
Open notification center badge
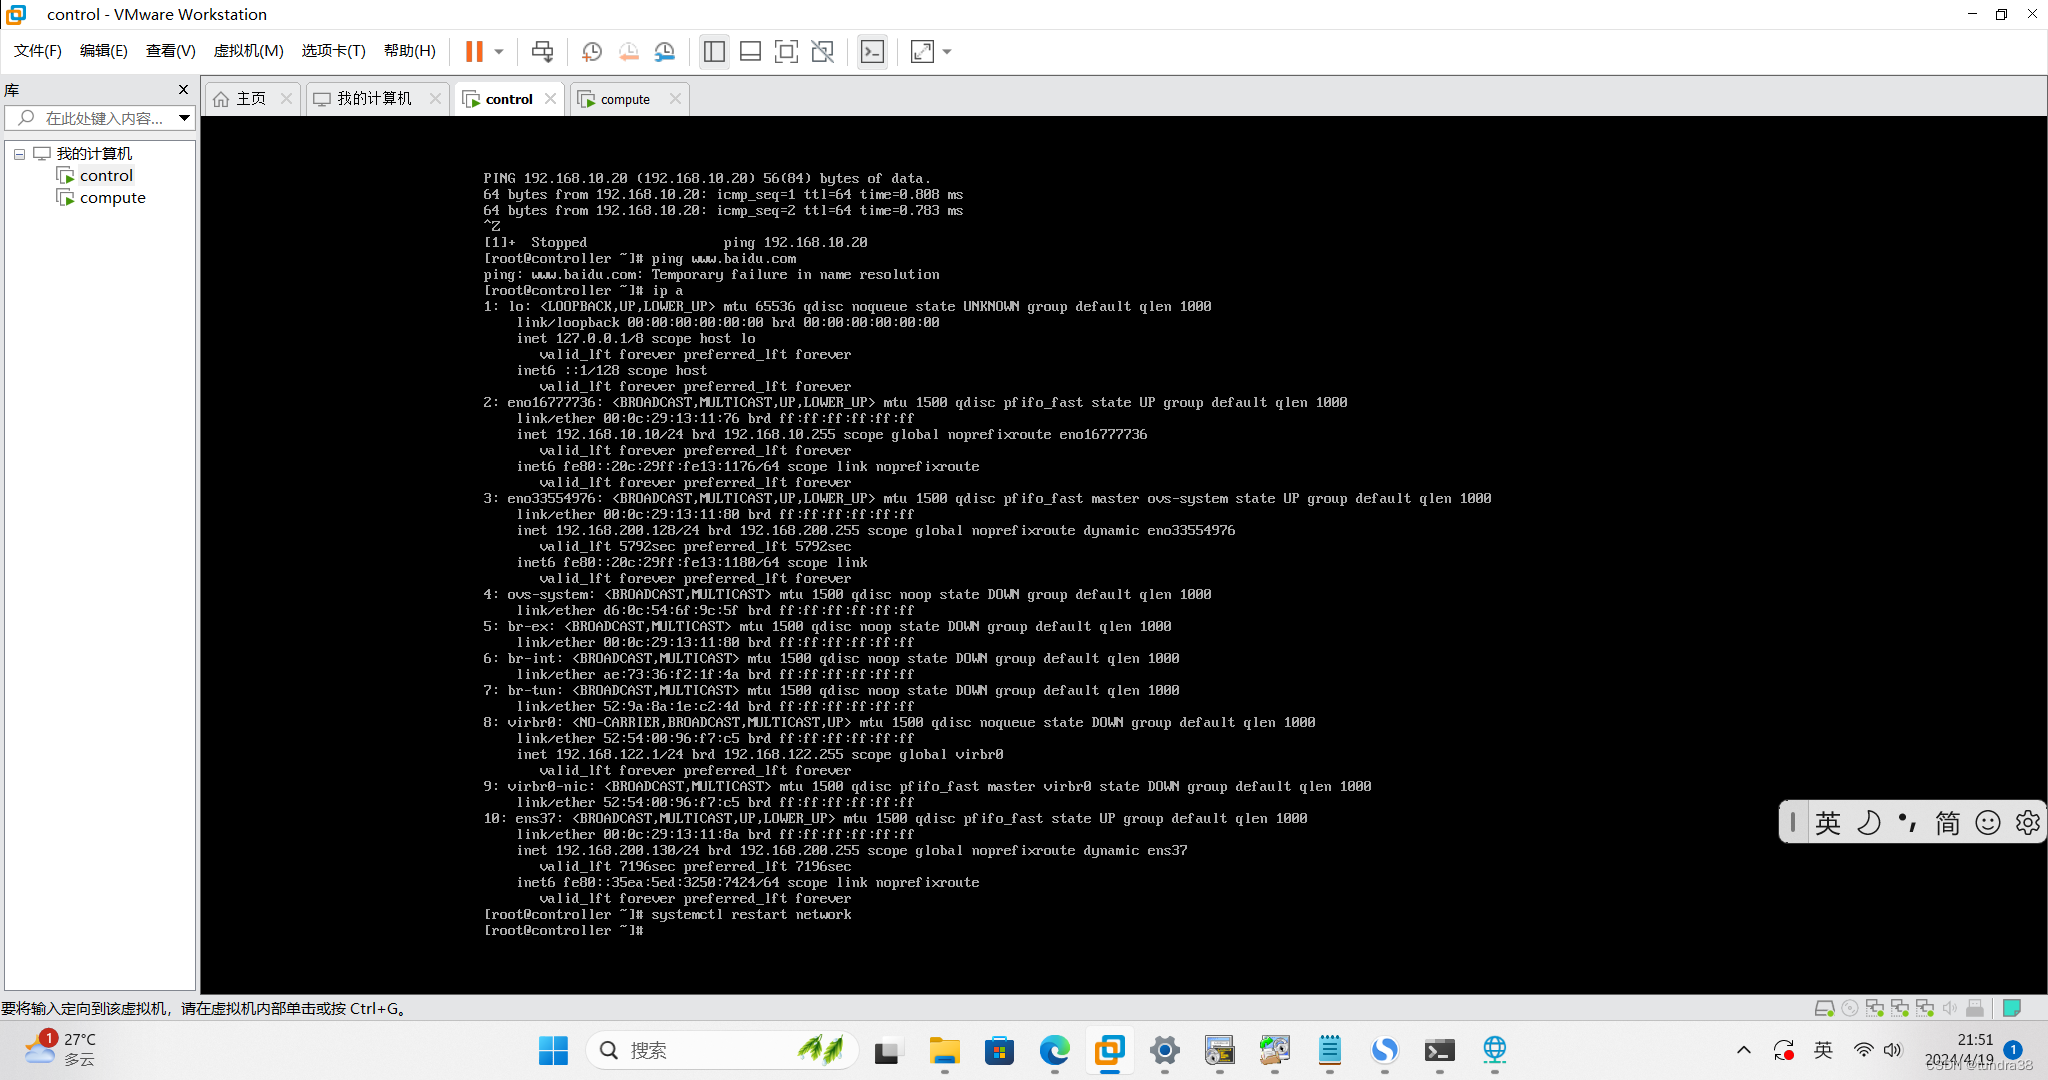[2014, 1050]
